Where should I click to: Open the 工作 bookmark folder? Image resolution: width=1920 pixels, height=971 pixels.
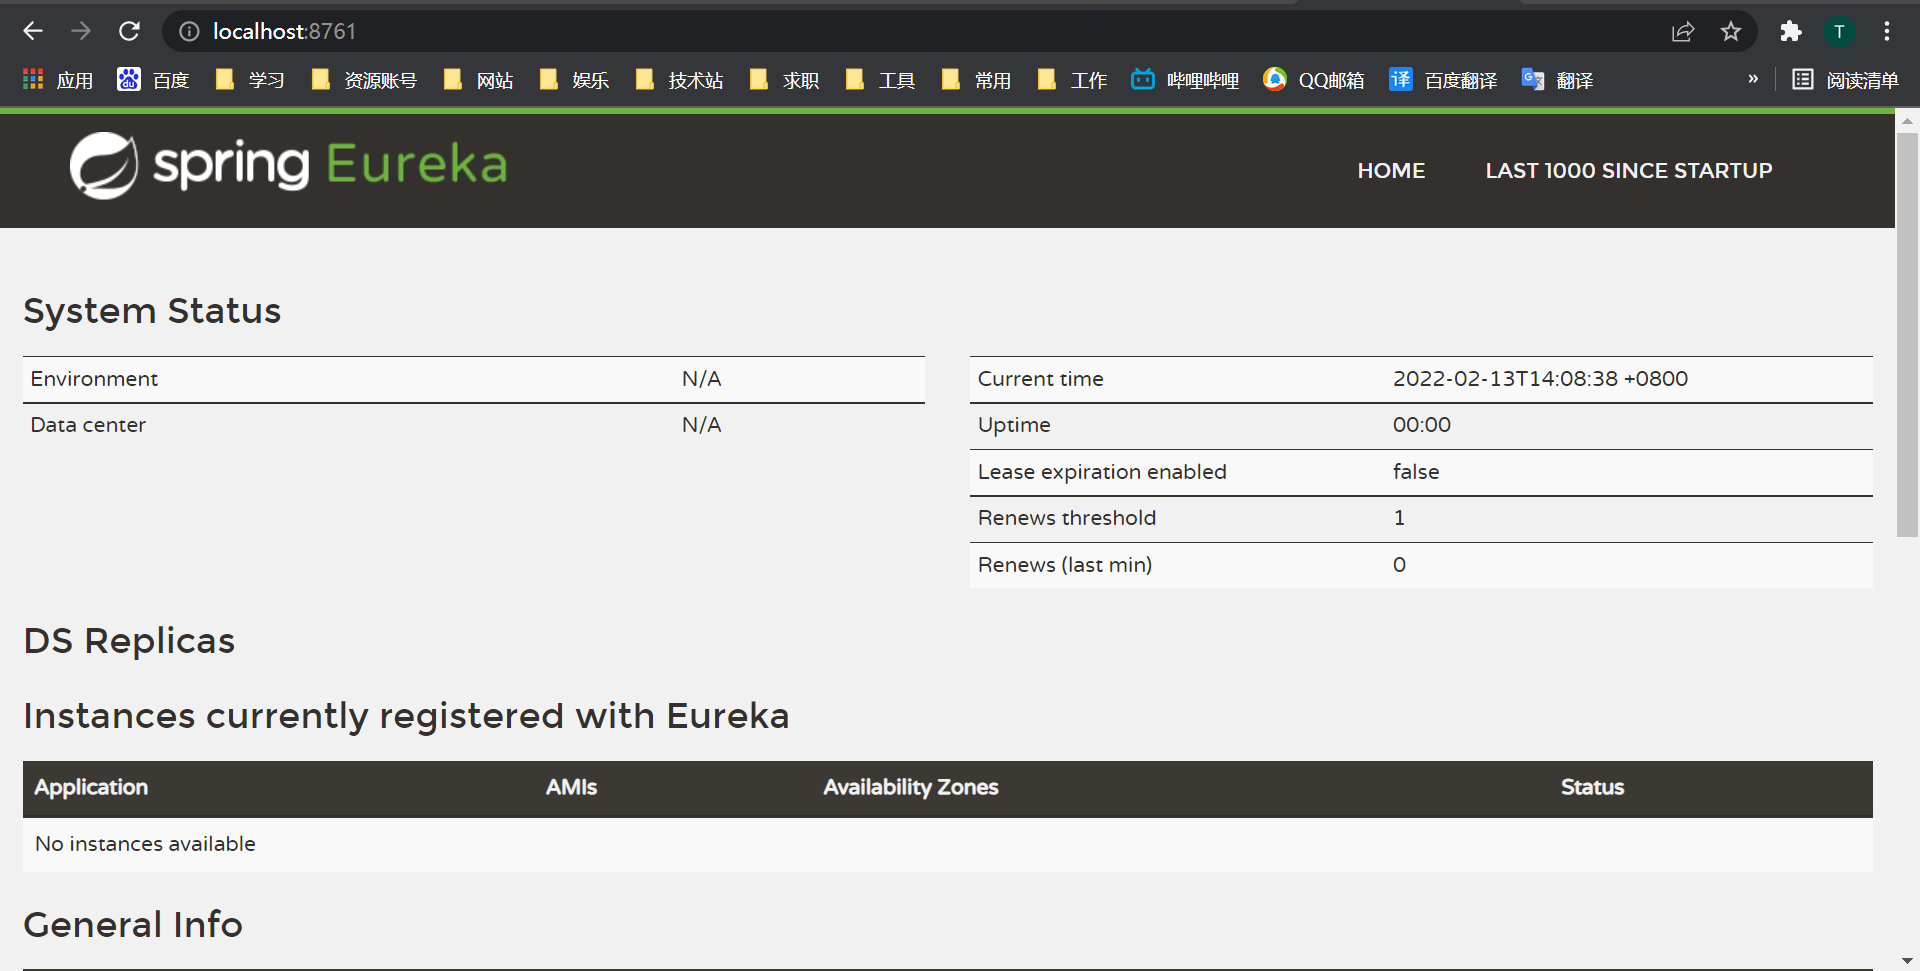[x=1072, y=80]
